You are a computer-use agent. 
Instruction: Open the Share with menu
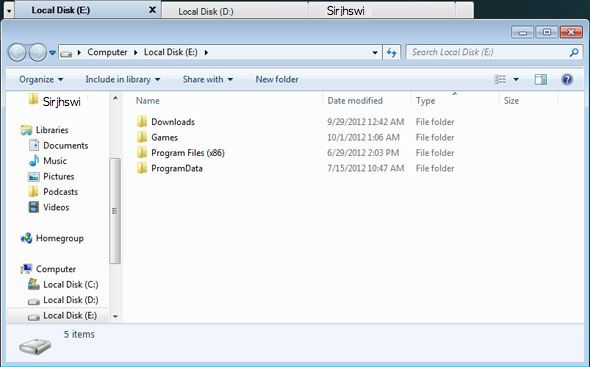click(x=208, y=79)
